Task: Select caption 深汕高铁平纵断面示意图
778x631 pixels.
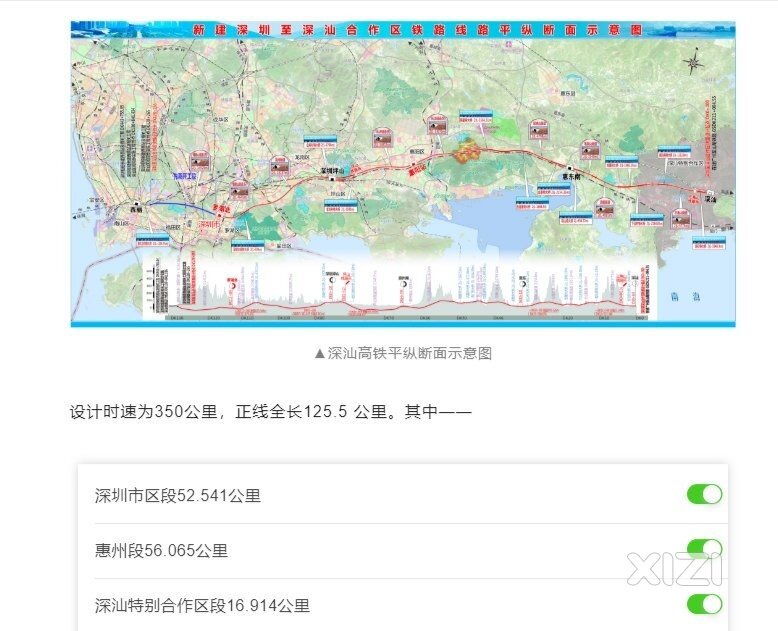Action: pos(403,353)
